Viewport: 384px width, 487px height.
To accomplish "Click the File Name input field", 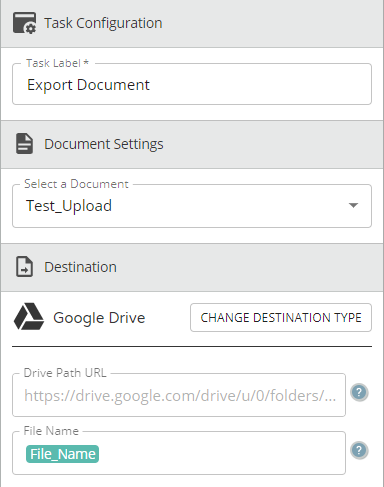I will coord(179,453).
